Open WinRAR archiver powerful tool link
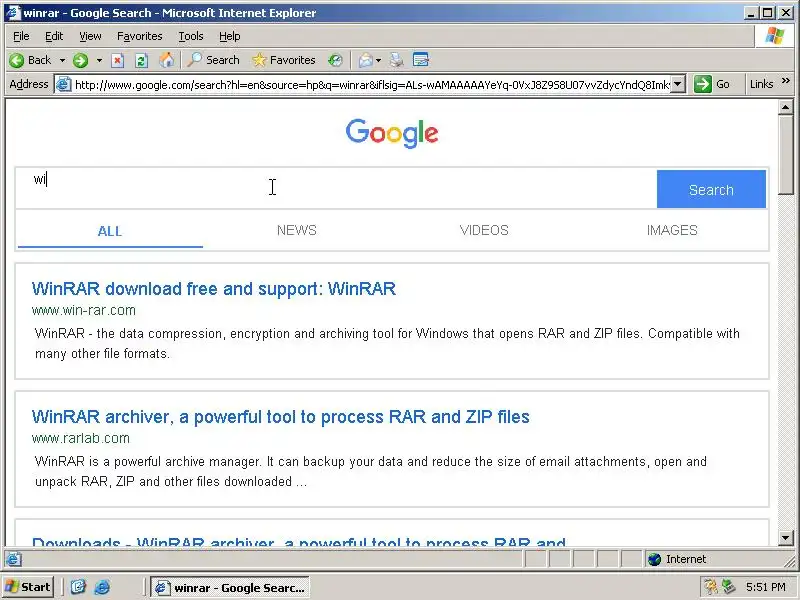Viewport: 800px width, 600px height. 281,417
